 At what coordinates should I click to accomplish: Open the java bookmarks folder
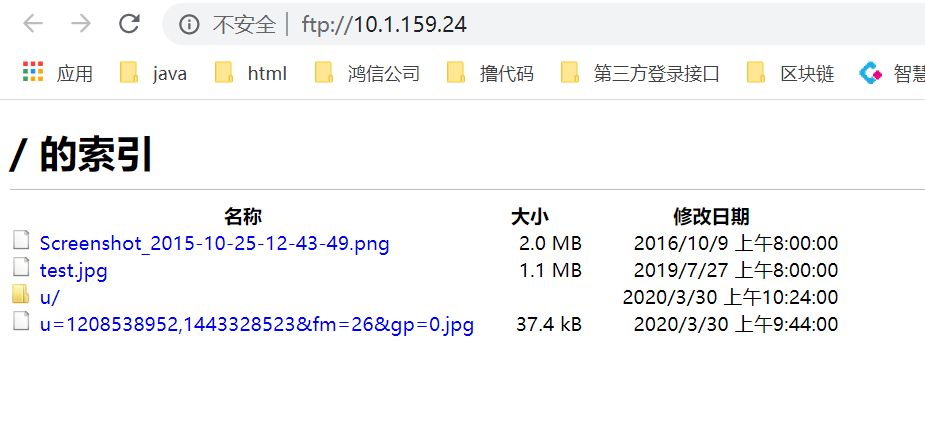coord(153,73)
